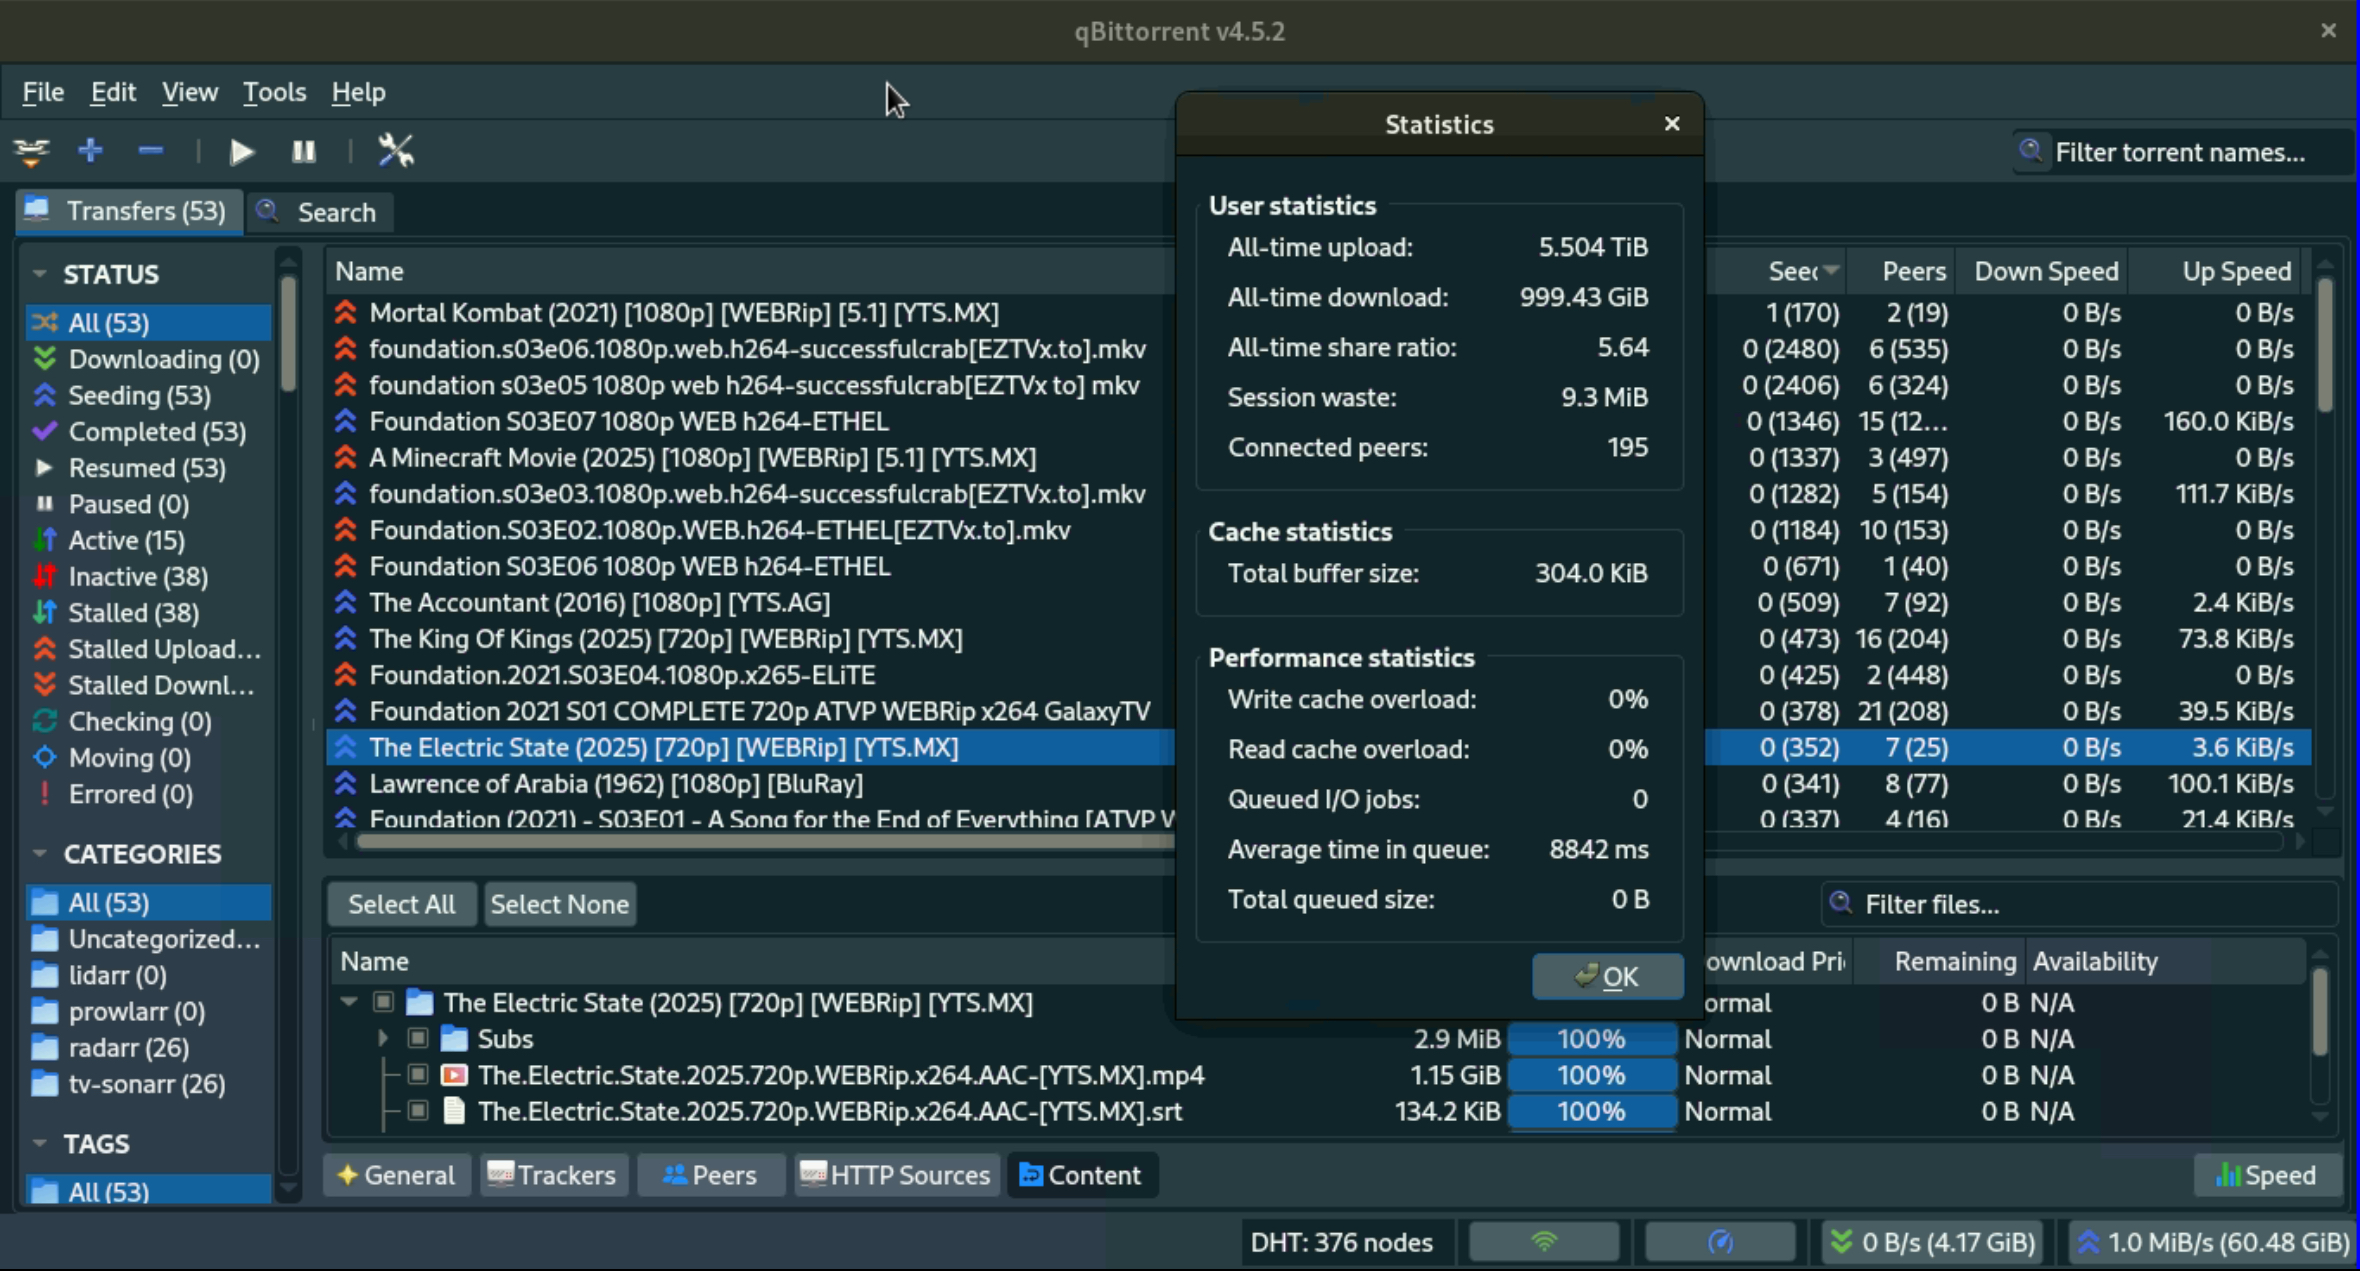This screenshot has height=1271, width=2360.
Task: Pause torrents with the pause icon
Action: (x=304, y=151)
